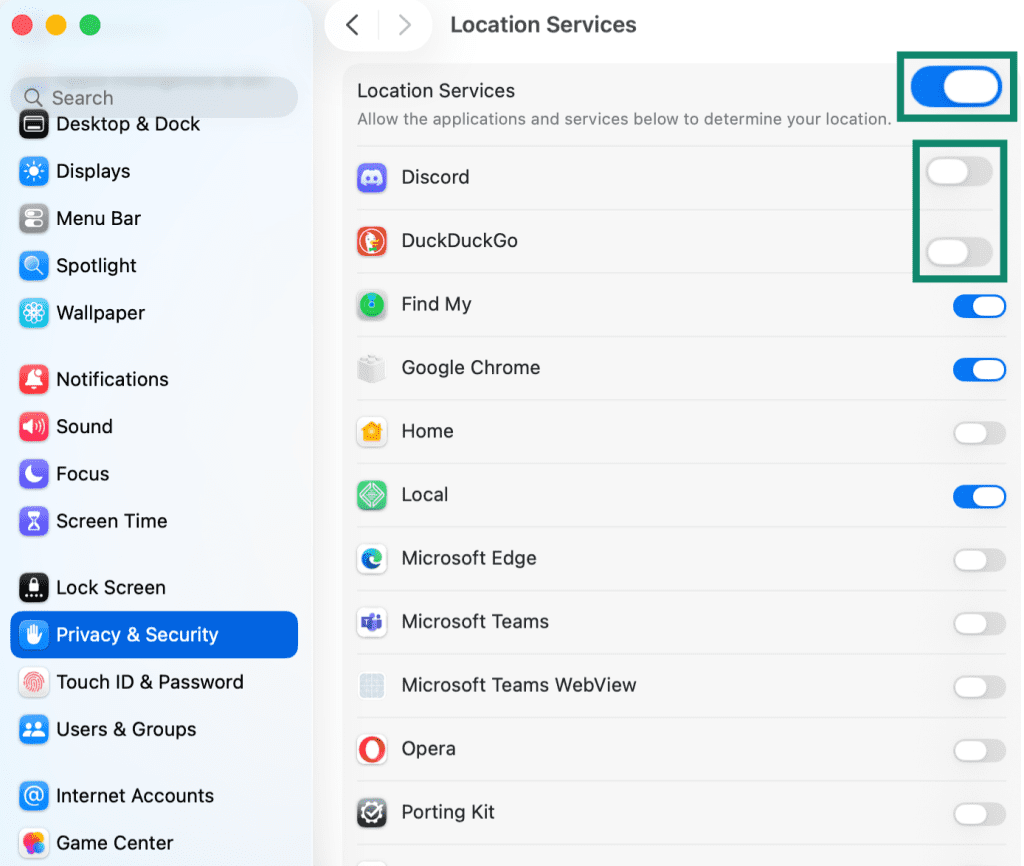
Task: Click the Lock Screen padlock icon
Action: pos(33,588)
